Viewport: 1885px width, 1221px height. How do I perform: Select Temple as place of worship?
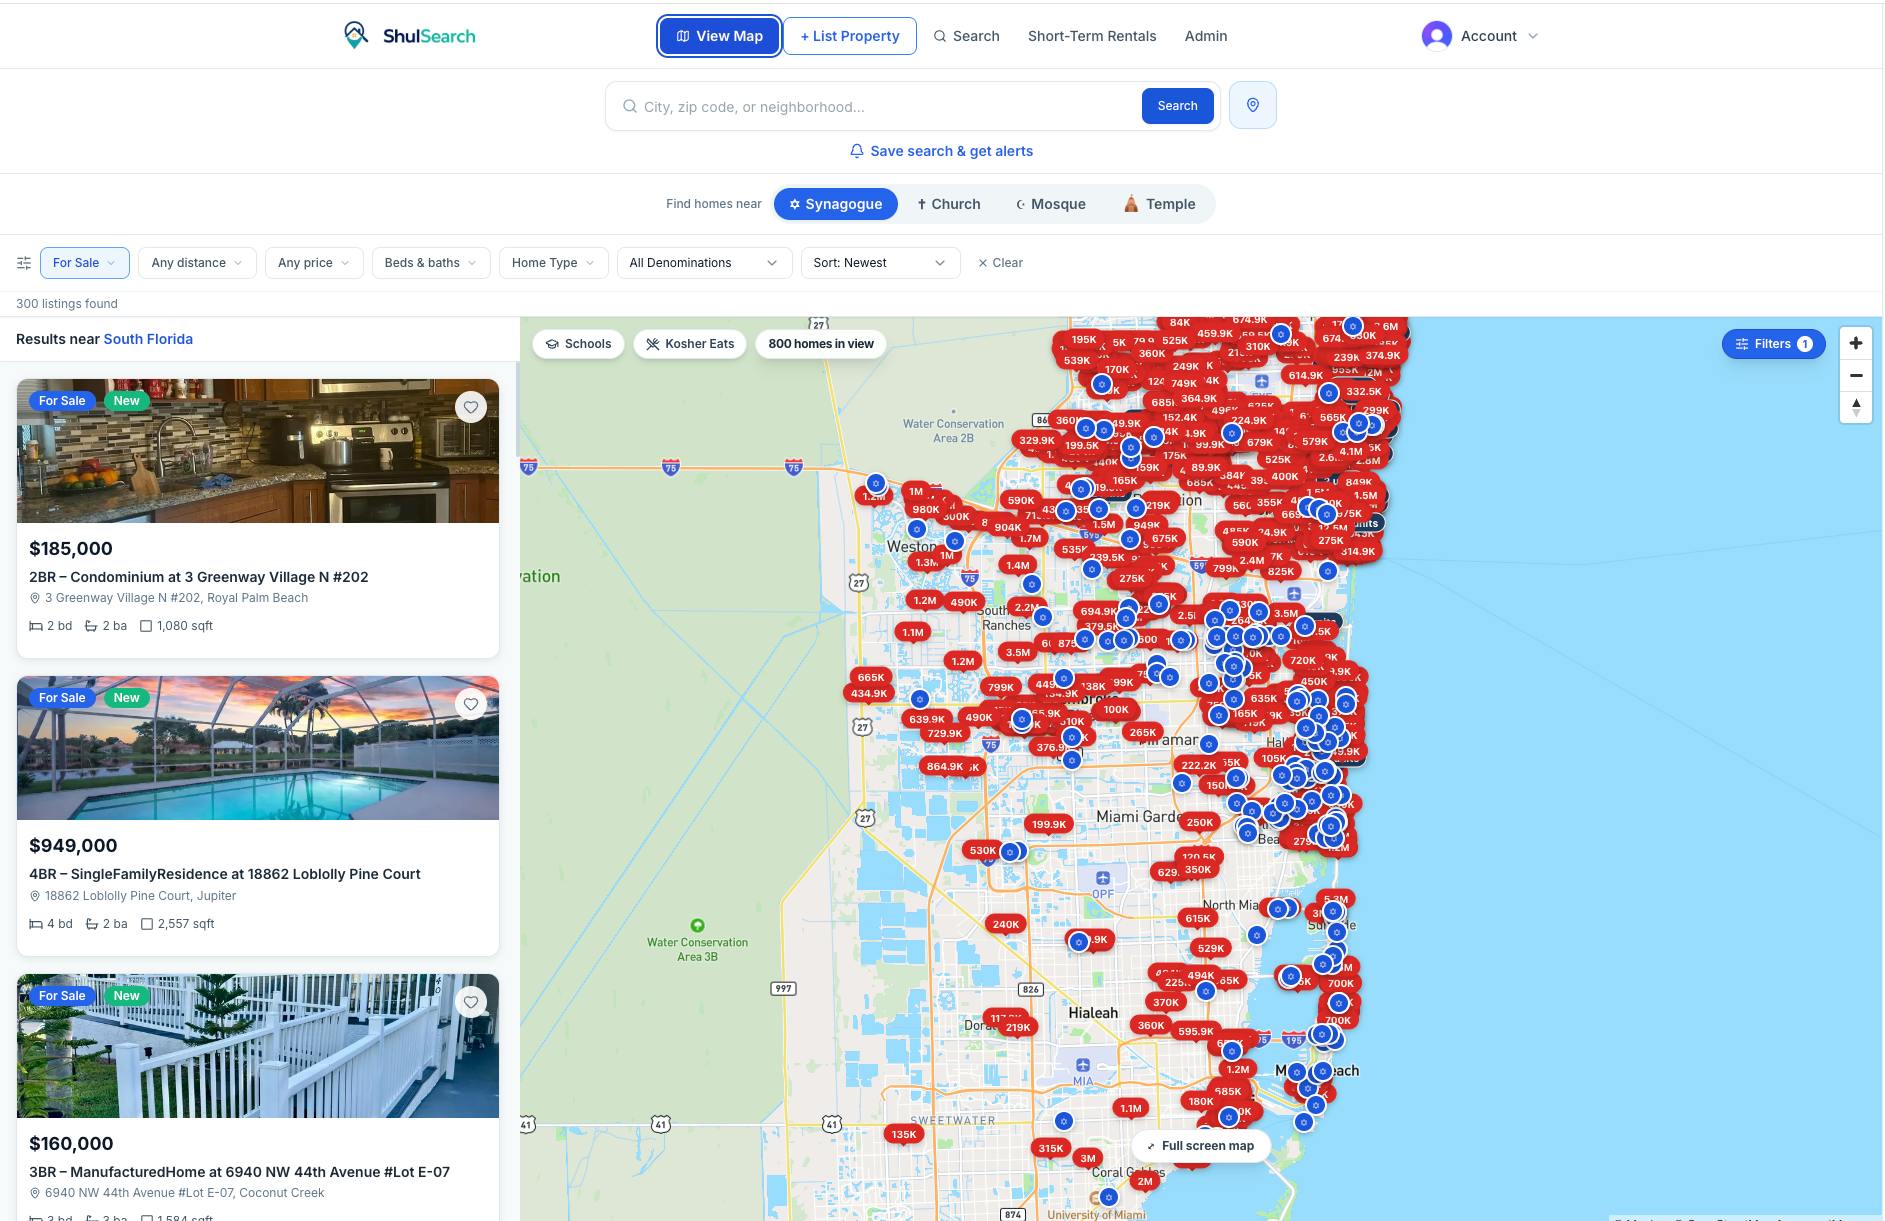1159,204
